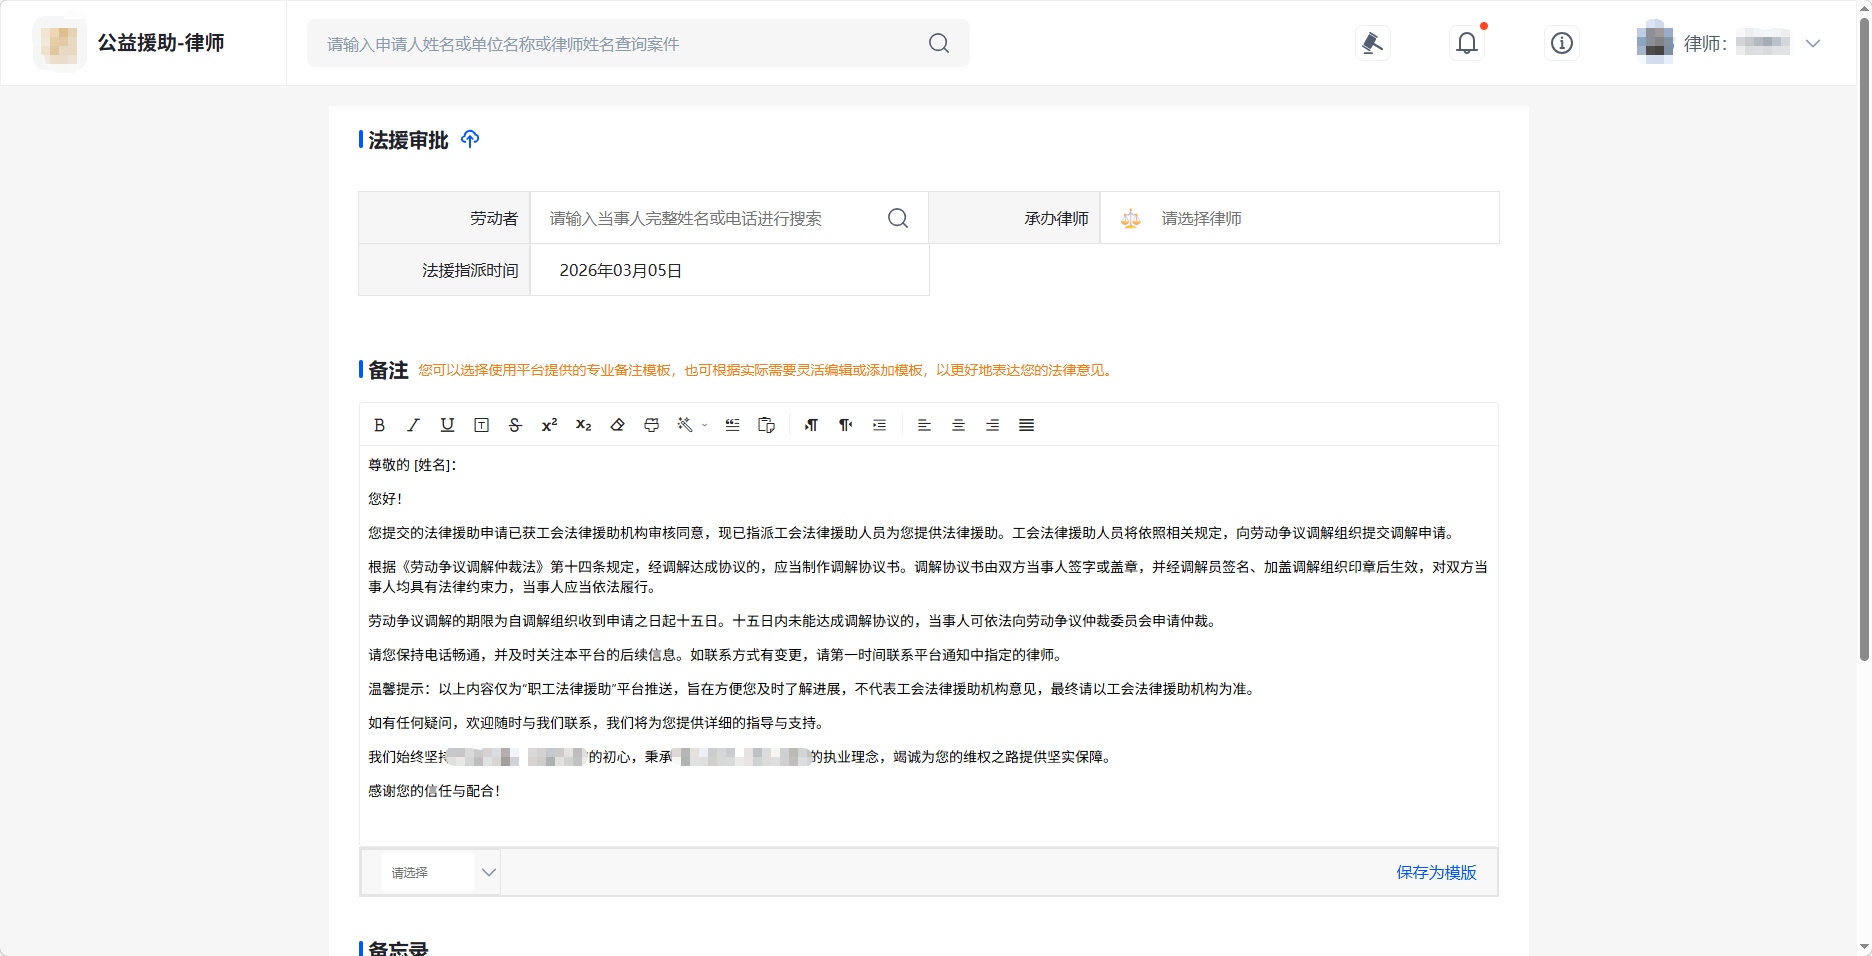Click the superscript icon
1872x956 pixels.
pos(549,425)
